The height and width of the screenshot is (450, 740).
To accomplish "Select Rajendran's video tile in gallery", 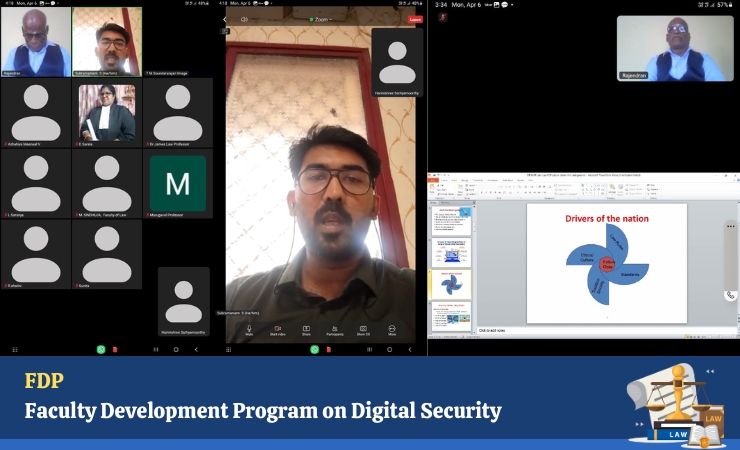I will tap(35, 41).
